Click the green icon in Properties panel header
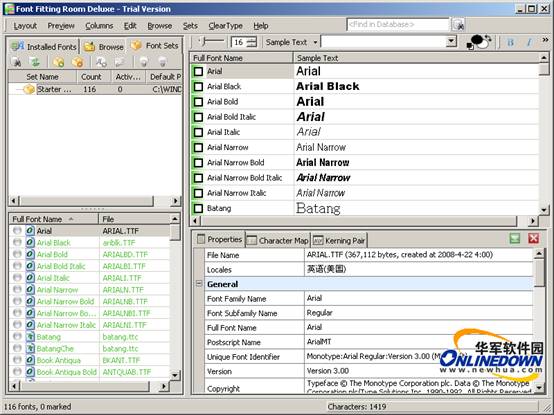Image resolution: width=554 pixels, height=415 pixels. 515,239
